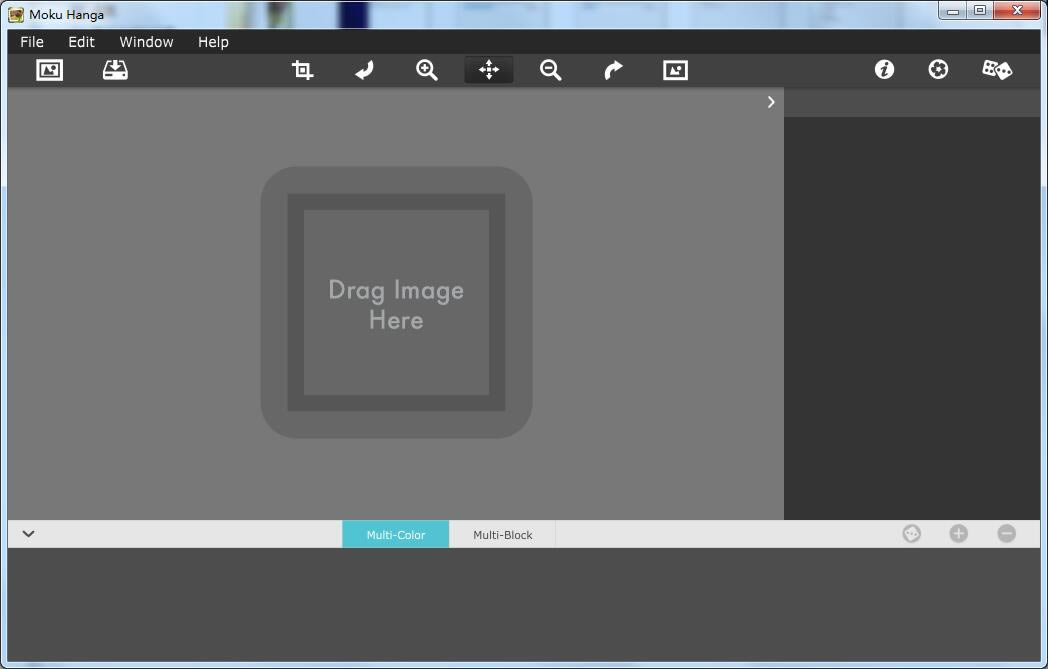This screenshot has height=669, width=1048.
Task: Select the Zoom Out tool
Action: tap(549, 69)
